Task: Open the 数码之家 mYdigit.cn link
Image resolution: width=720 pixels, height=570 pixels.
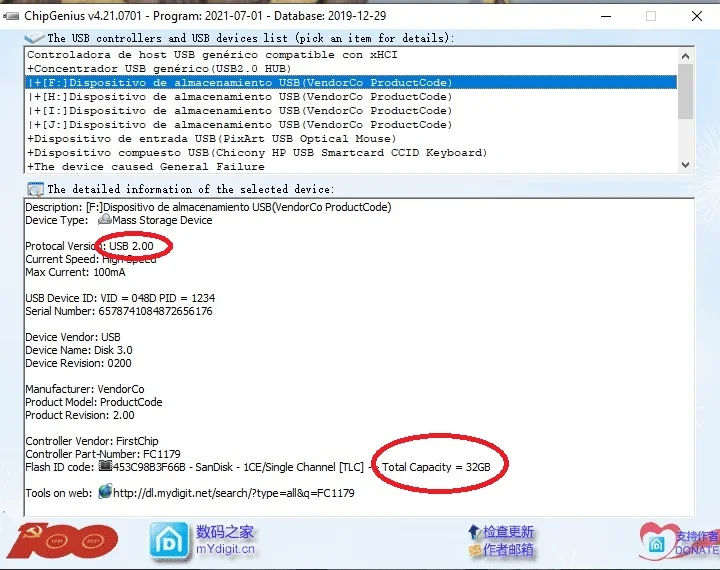Action: (225, 540)
